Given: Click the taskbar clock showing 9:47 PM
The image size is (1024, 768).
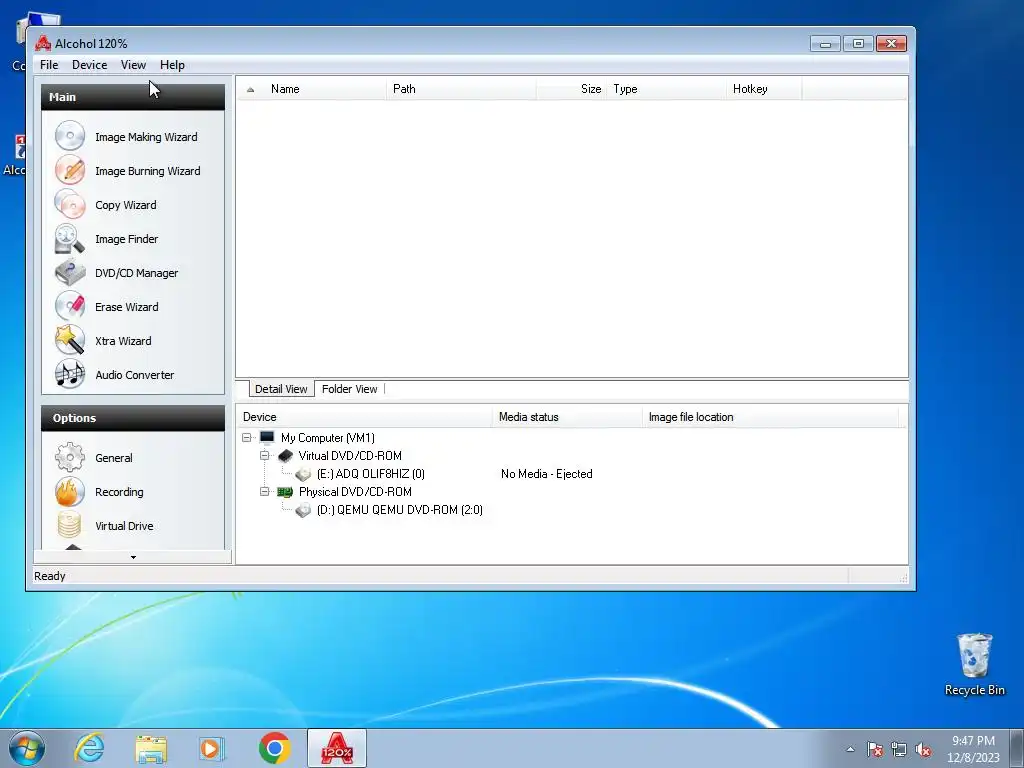Looking at the screenshot, I should pos(973,749).
